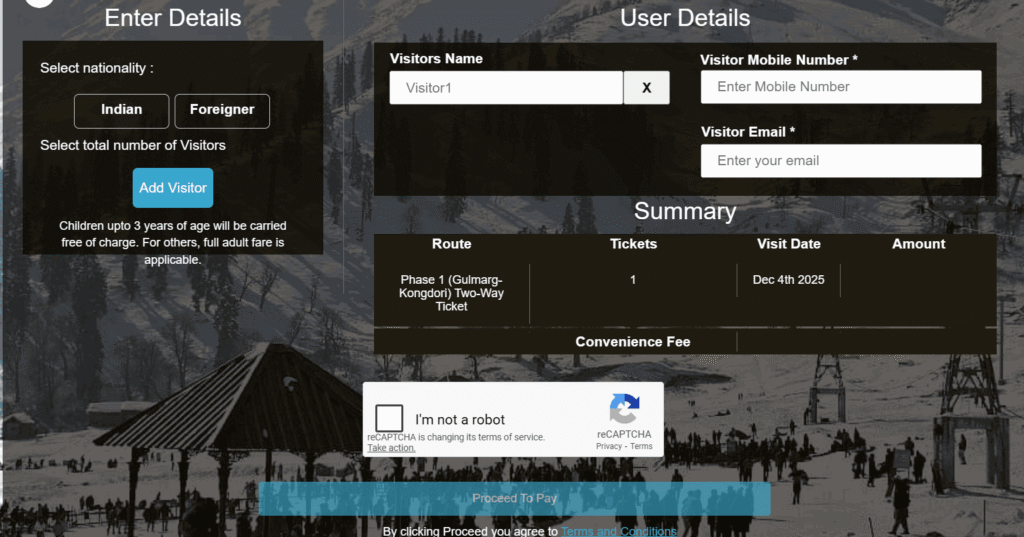Image resolution: width=1024 pixels, height=537 pixels.
Task: Click the Route column header
Action: pos(451,244)
